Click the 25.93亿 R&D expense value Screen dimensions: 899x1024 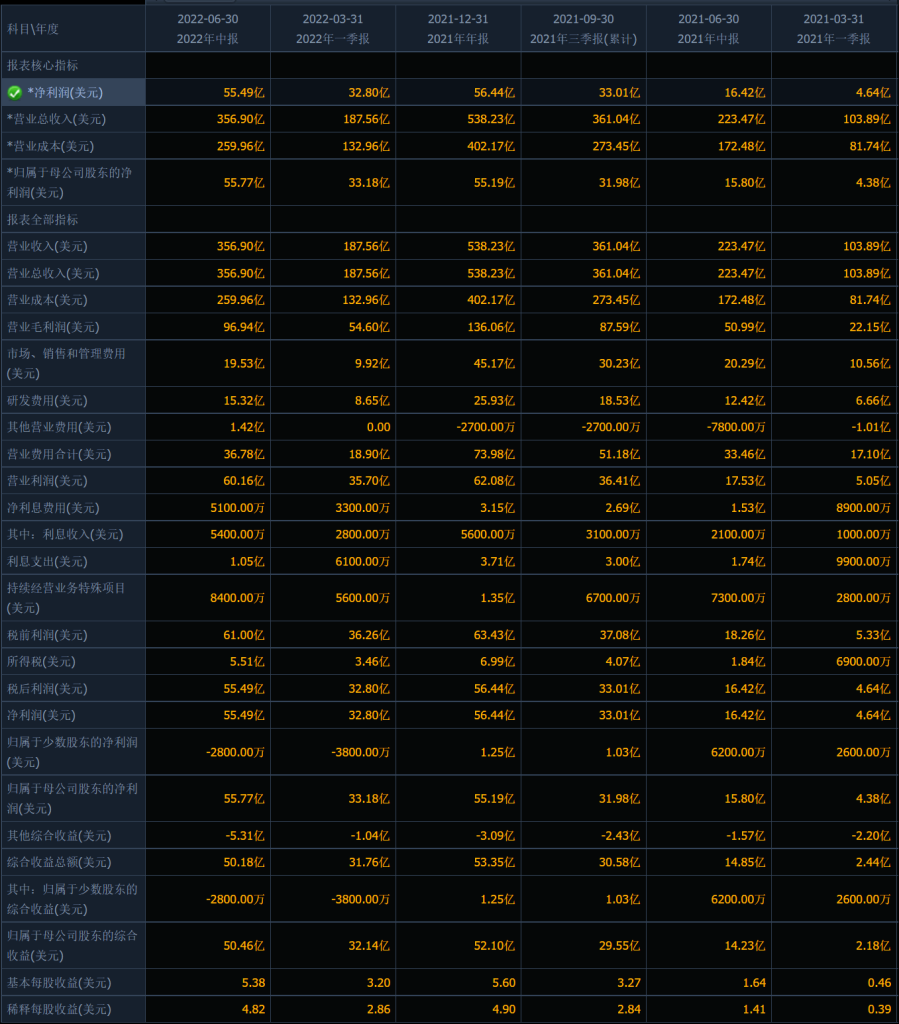tap(494, 400)
